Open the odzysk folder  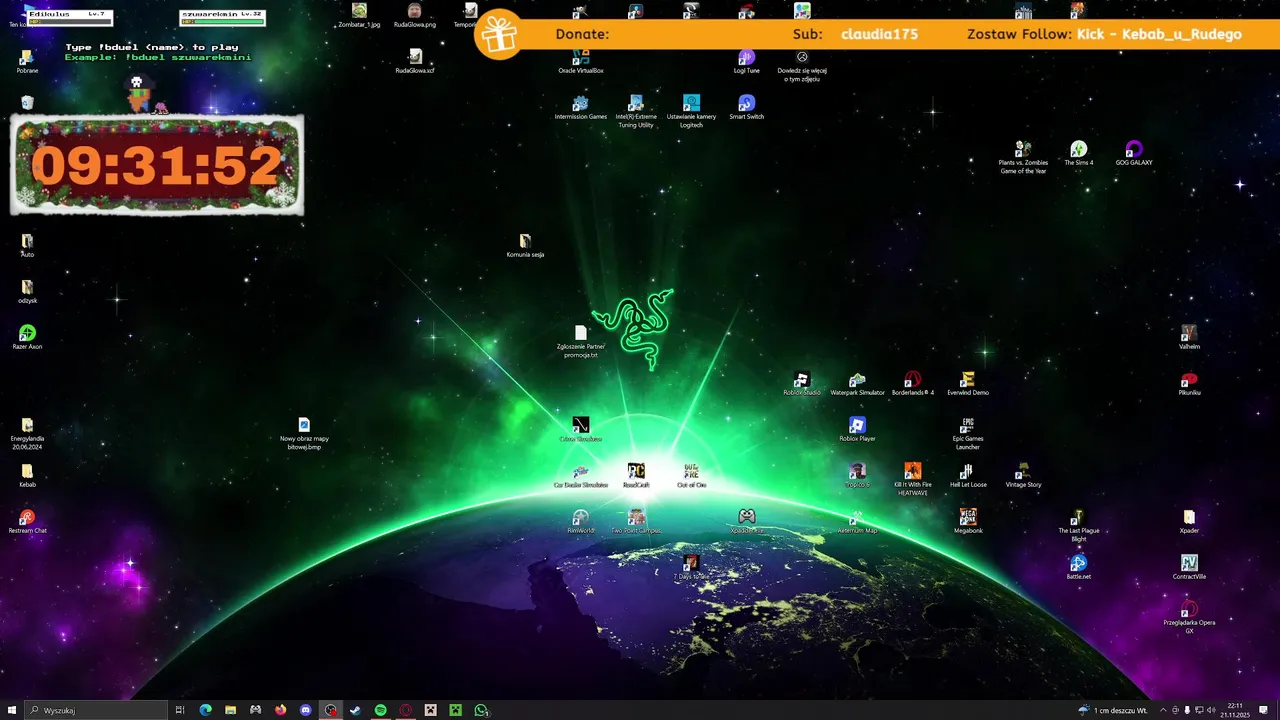click(27, 291)
